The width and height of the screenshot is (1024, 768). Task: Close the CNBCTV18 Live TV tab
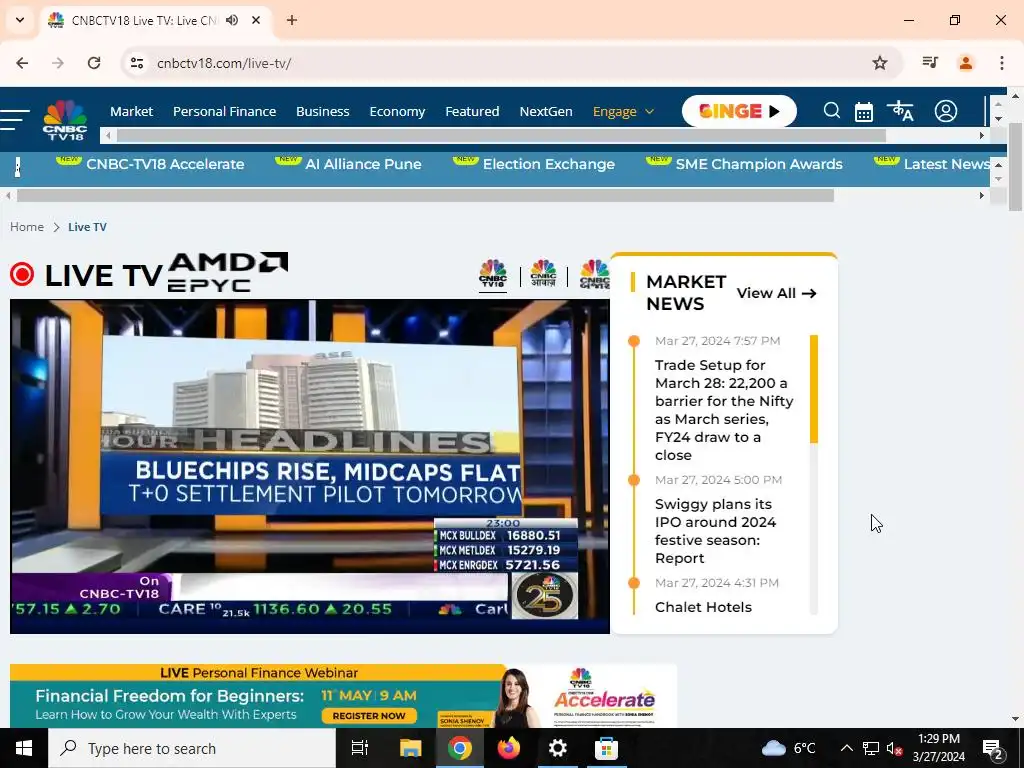coord(256,20)
